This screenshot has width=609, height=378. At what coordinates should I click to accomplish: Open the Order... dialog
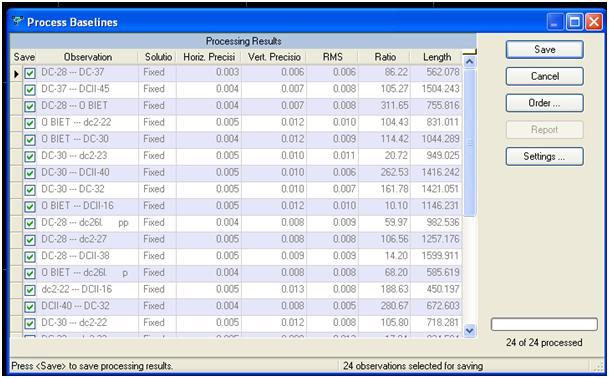point(544,103)
